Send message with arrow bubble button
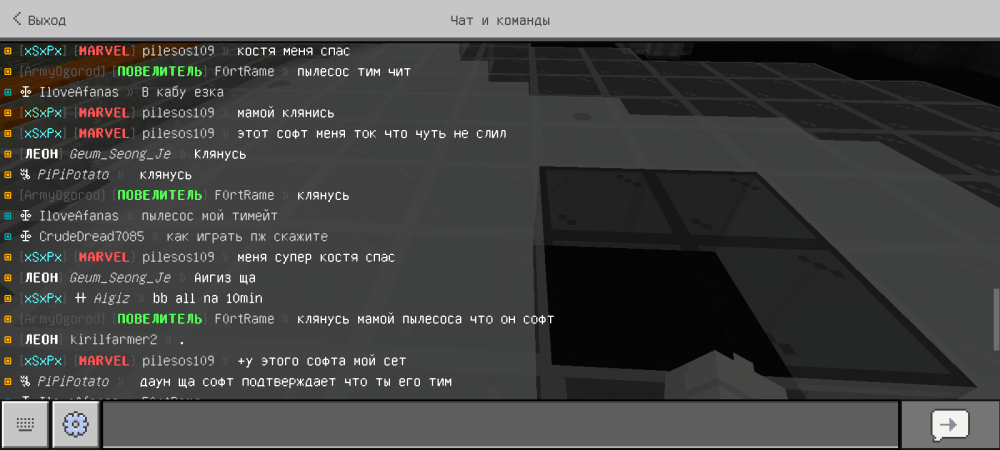 [950, 425]
